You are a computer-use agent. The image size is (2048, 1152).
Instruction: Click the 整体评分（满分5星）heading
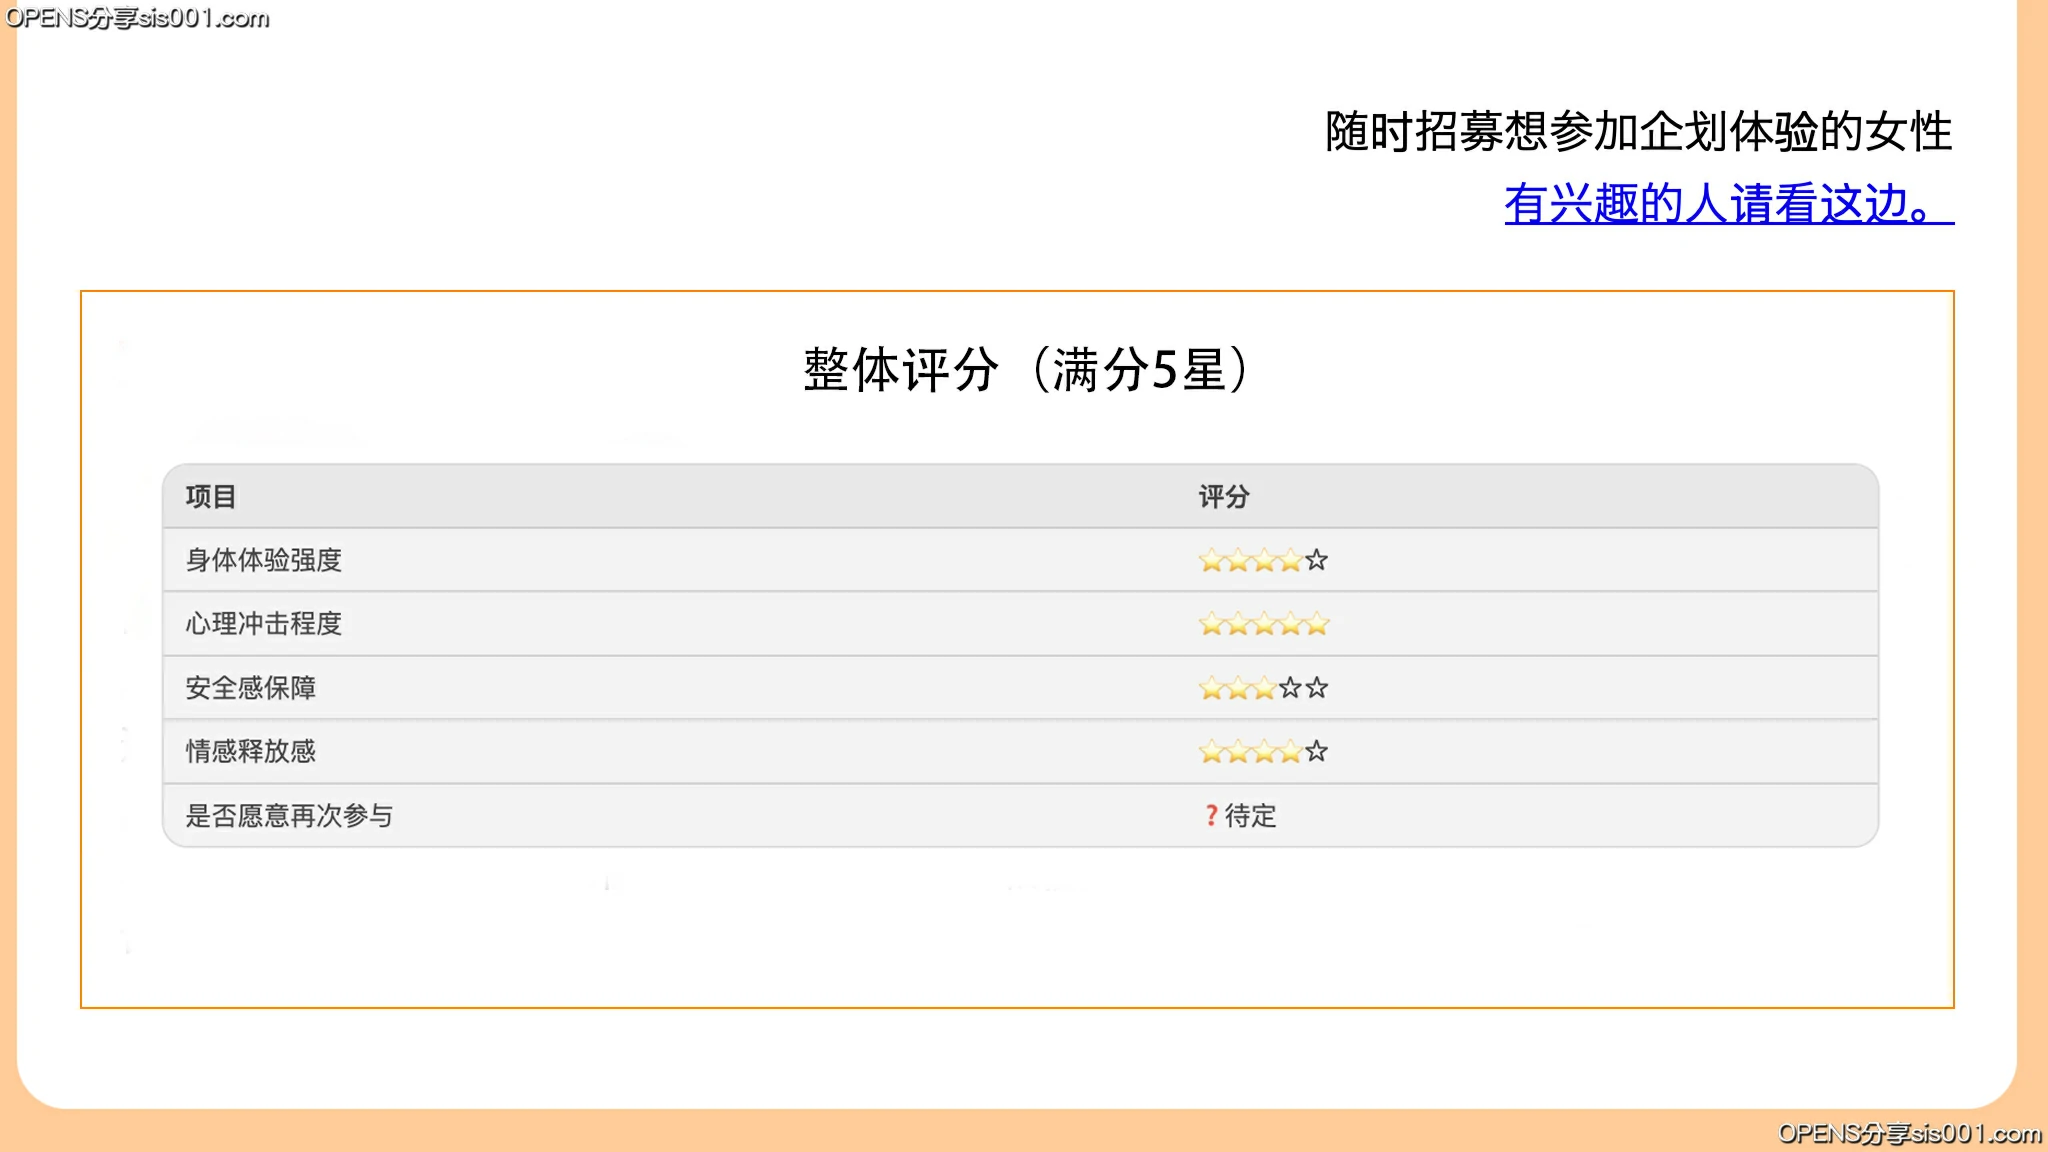(x=1025, y=370)
